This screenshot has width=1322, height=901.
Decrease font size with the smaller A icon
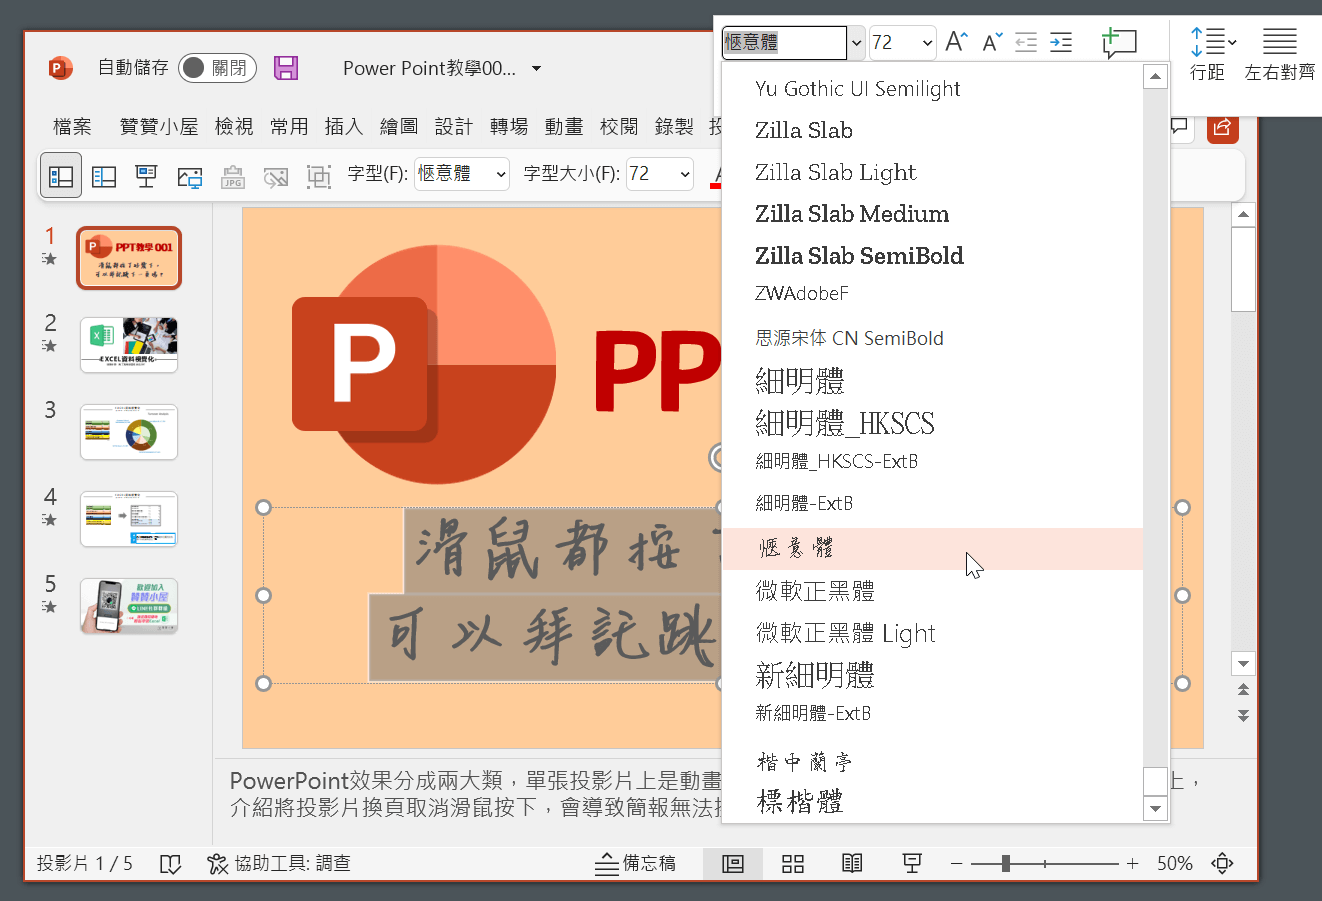(x=991, y=42)
